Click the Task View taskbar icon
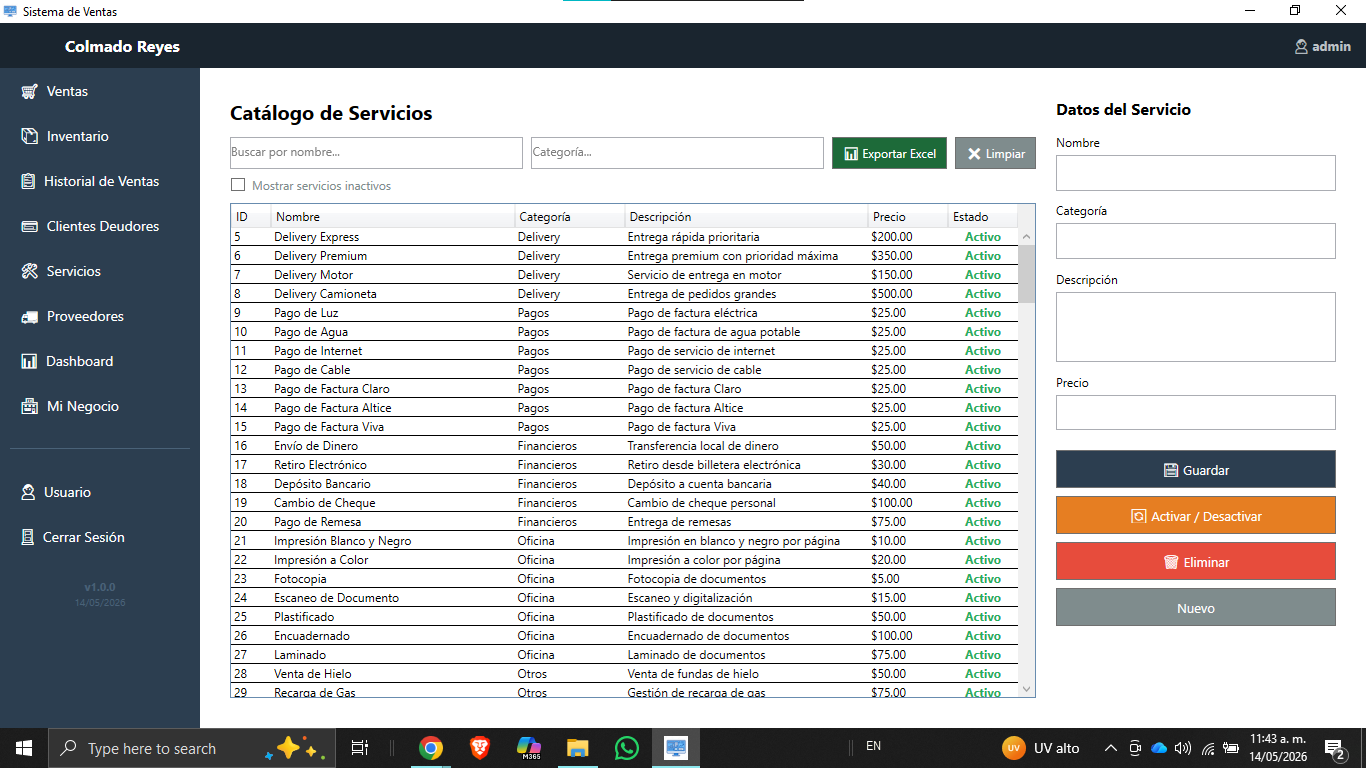 point(360,748)
